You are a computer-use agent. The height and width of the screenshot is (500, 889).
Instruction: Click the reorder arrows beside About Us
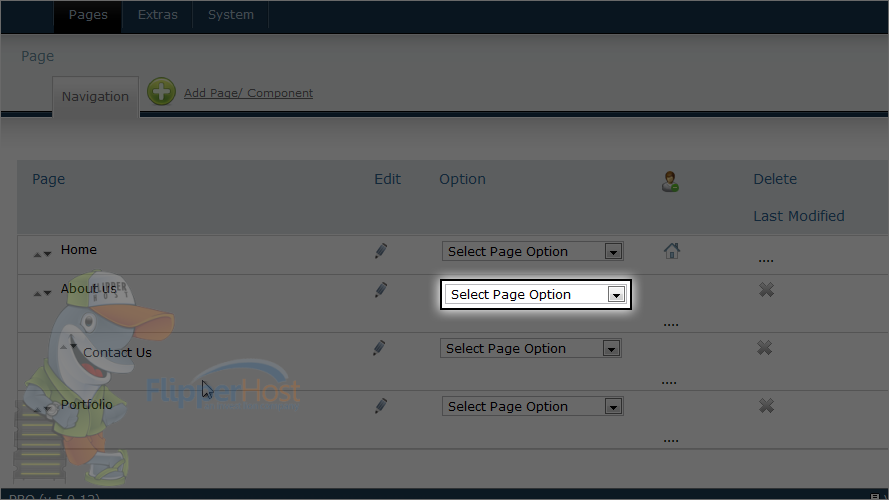42,294
